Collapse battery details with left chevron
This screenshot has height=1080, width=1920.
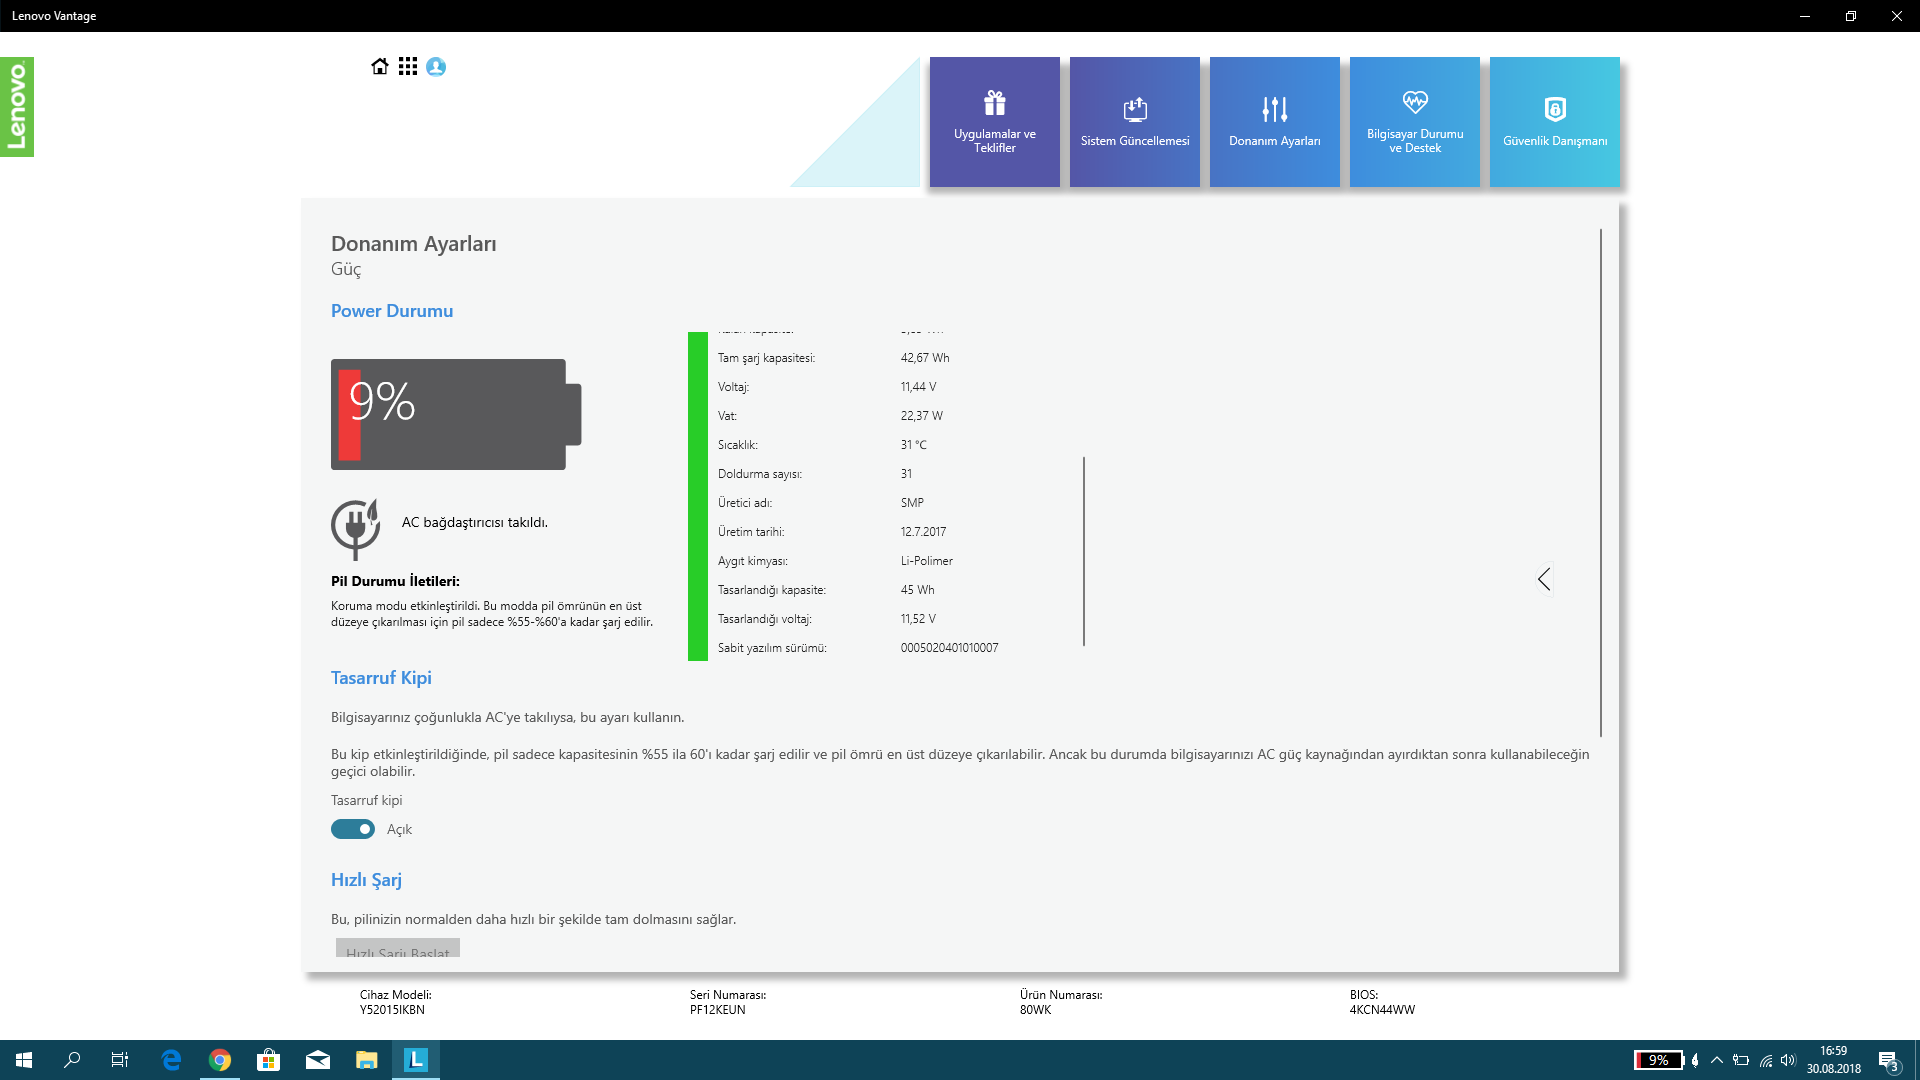tap(1544, 579)
